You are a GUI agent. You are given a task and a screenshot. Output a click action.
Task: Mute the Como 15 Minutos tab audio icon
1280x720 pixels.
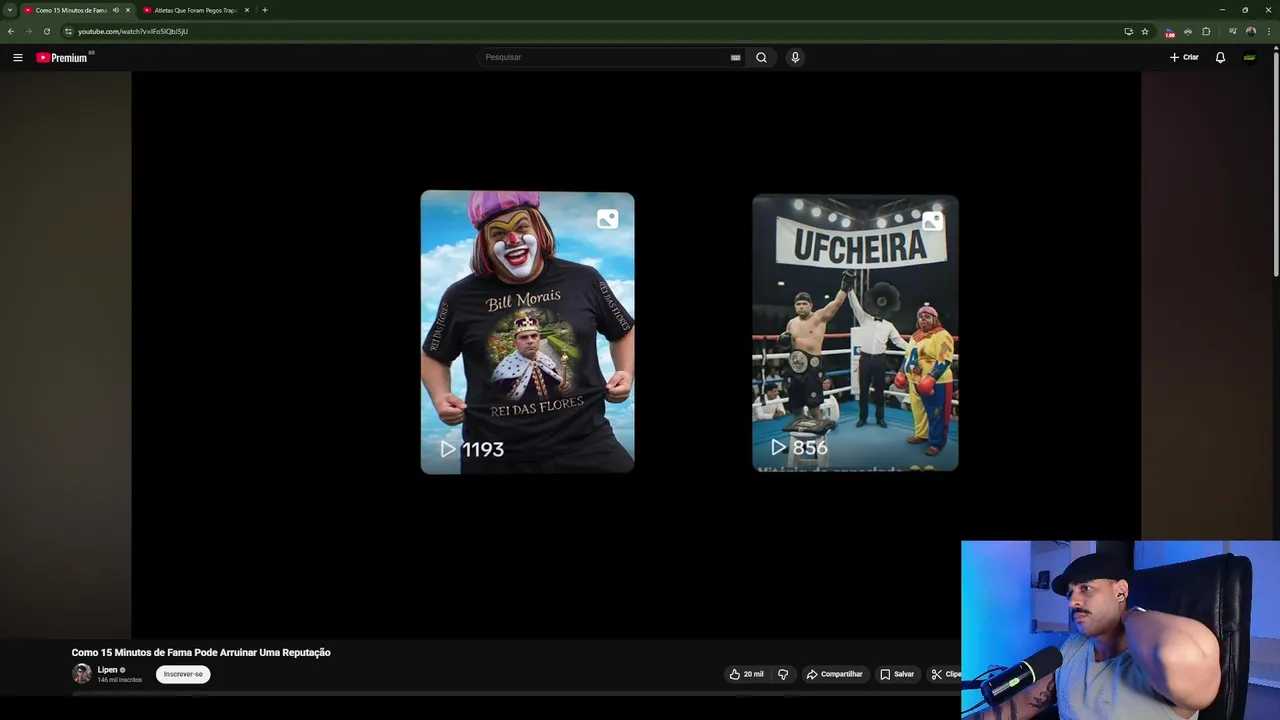(x=115, y=10)
